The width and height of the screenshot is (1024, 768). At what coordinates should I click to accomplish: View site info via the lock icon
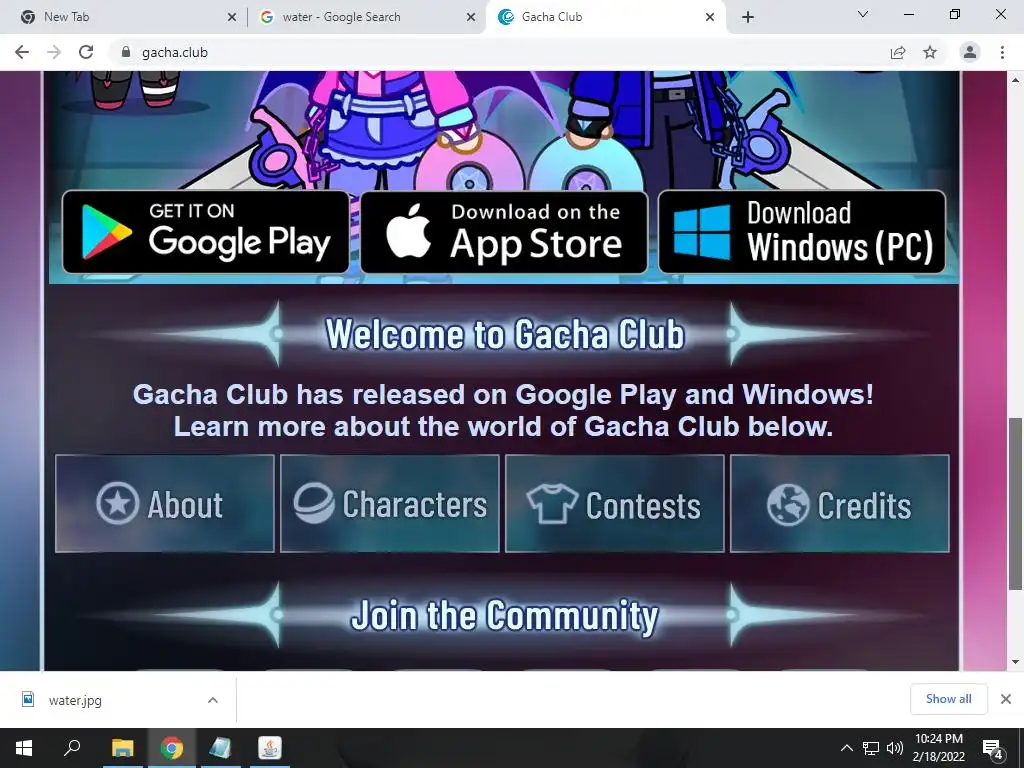126,52
